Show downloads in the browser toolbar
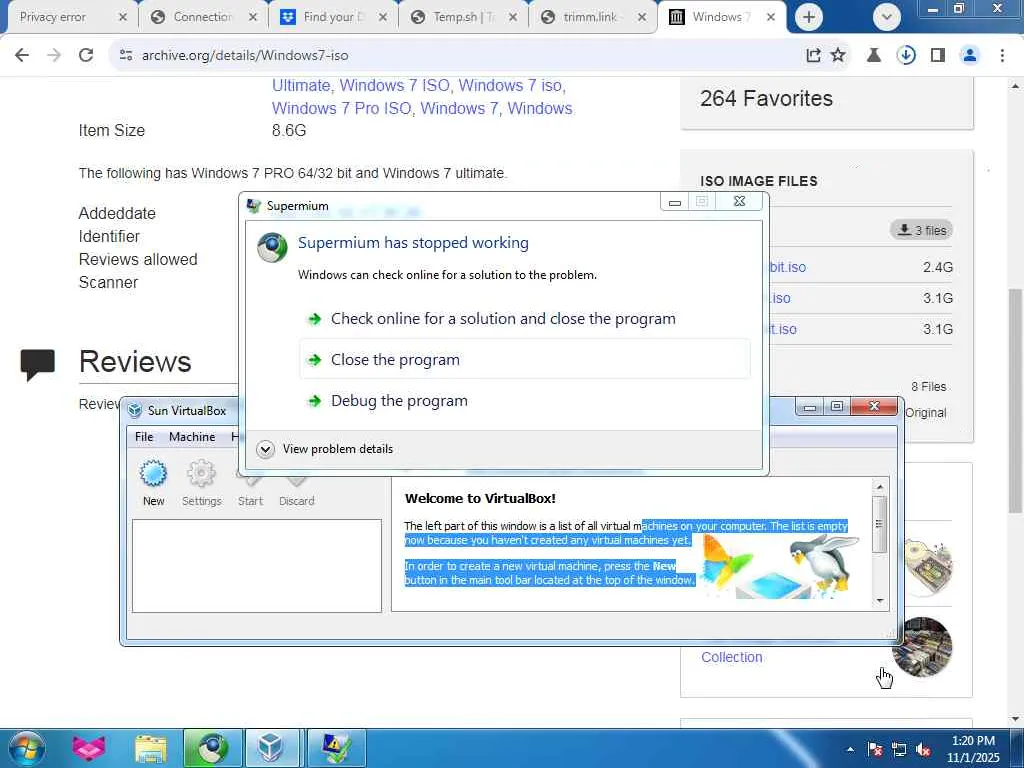 906,56
